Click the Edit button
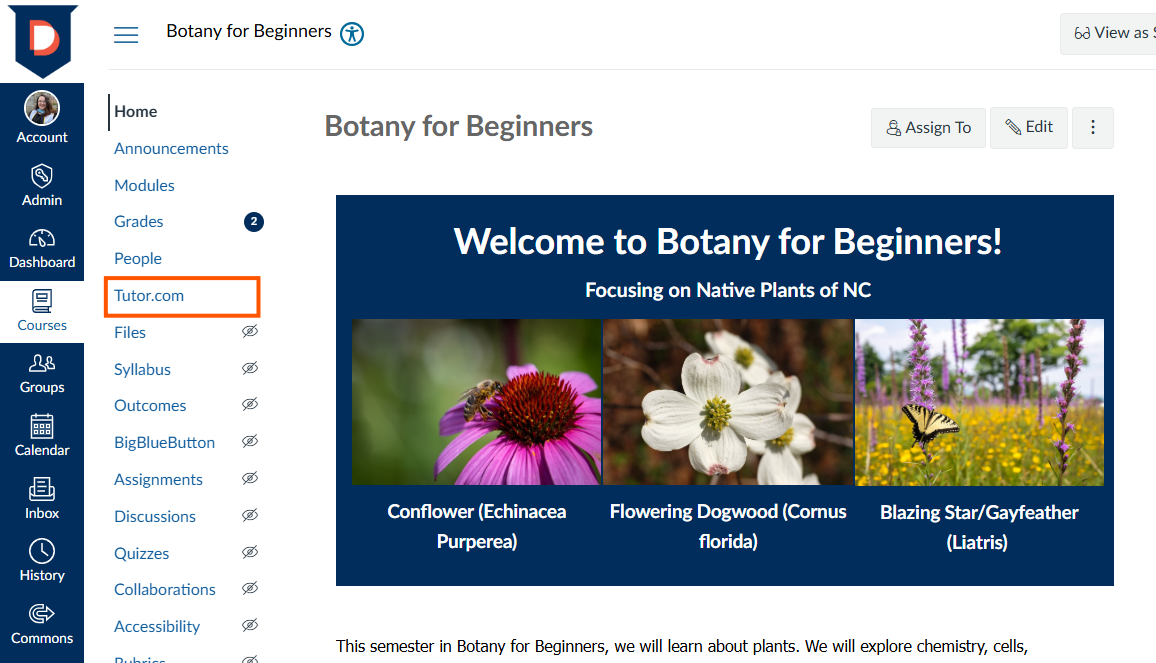The height and width of the screenshot is (663, 1156). pos(1028,128)
